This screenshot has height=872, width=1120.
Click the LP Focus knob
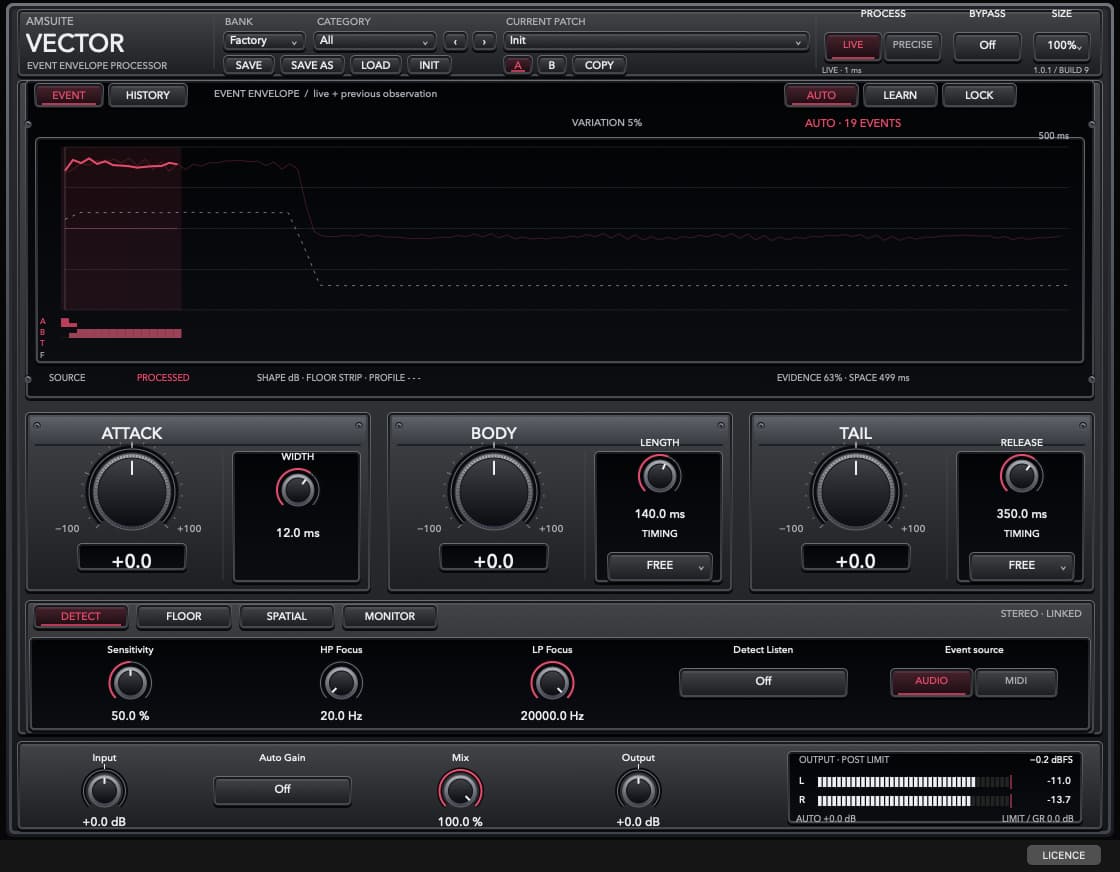[552, 682]
